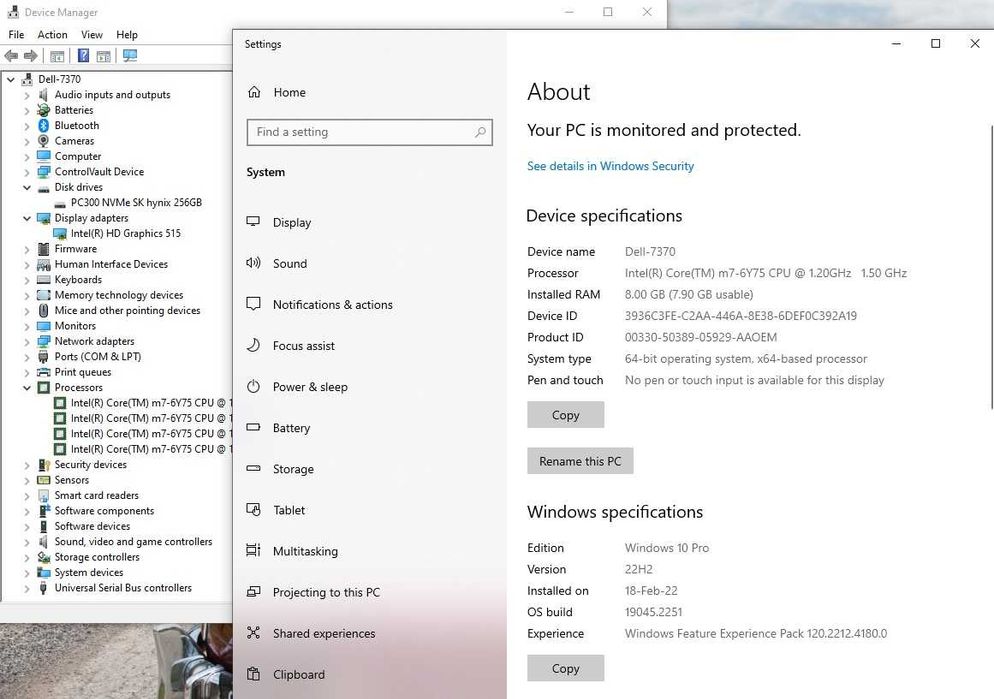Click Rename this PC button
Image resolution: width=994 pixels, height=699 pixels.
coord(580,461)
